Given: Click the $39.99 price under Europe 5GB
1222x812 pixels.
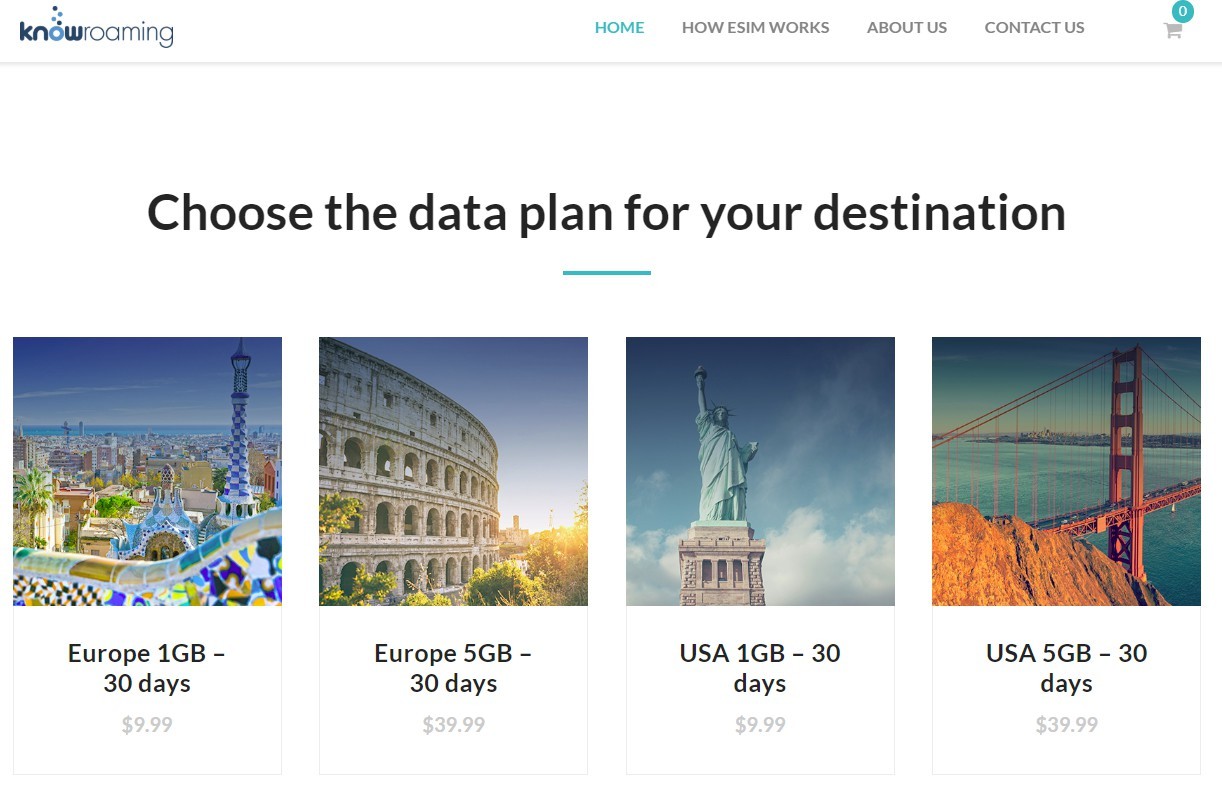Looking at the screenshot, I should pyautogui.click(x=453, y=725).
